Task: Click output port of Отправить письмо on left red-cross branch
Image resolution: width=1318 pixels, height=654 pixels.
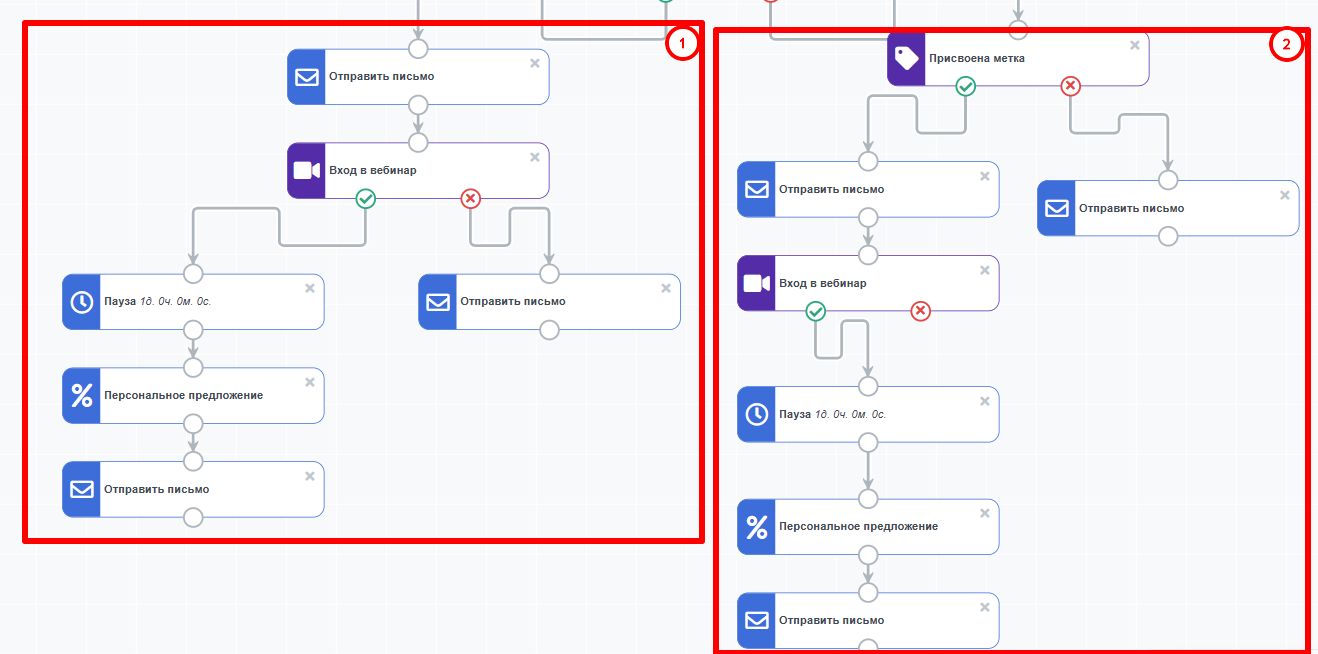Action: [x=549, y=329]
